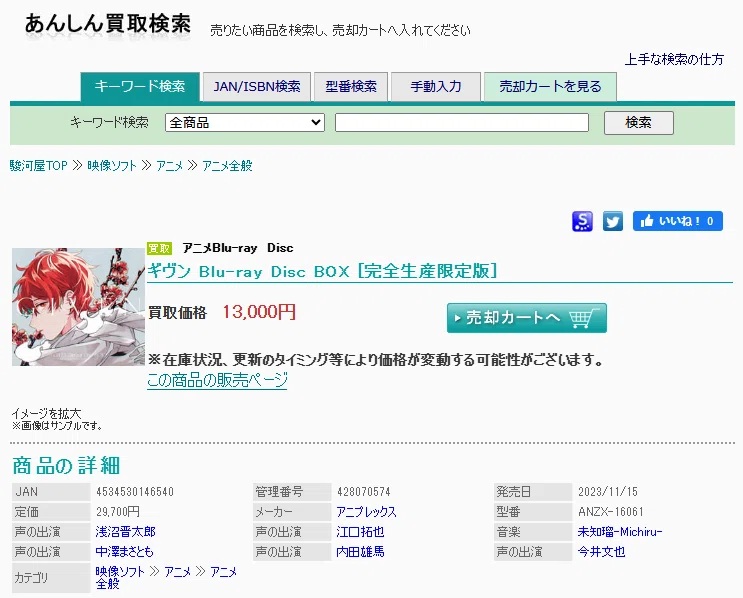Open the 上手な検索の仕方 help link

(674, 59)
